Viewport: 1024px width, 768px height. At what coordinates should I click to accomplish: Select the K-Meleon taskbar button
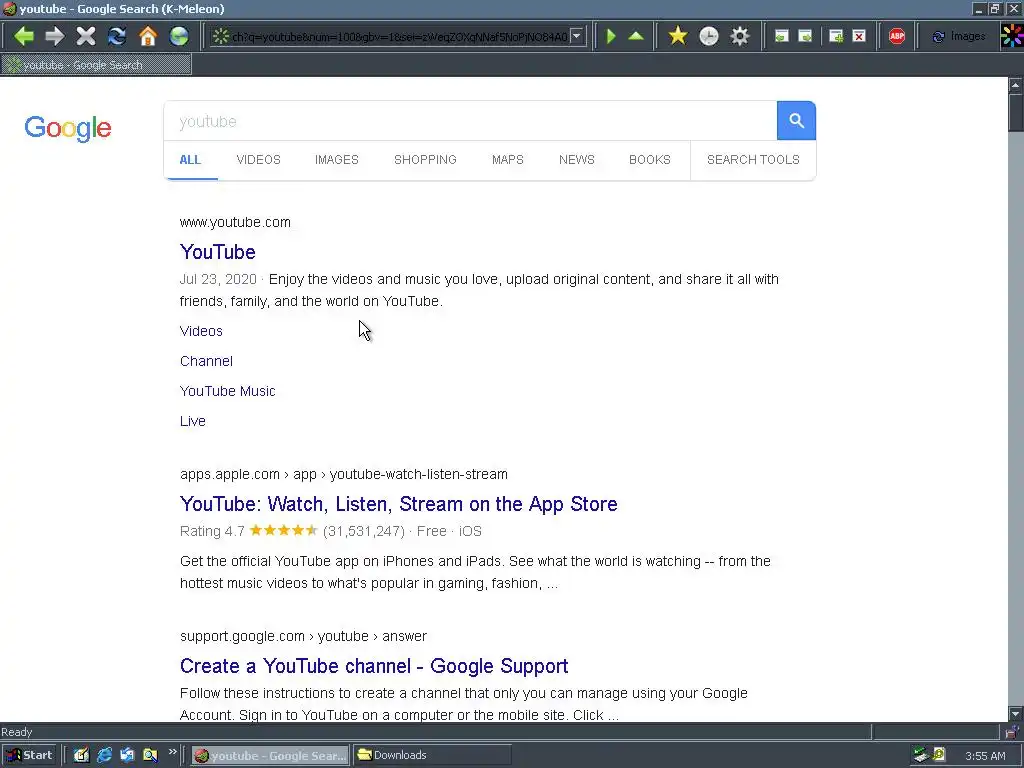click(270, 756)
